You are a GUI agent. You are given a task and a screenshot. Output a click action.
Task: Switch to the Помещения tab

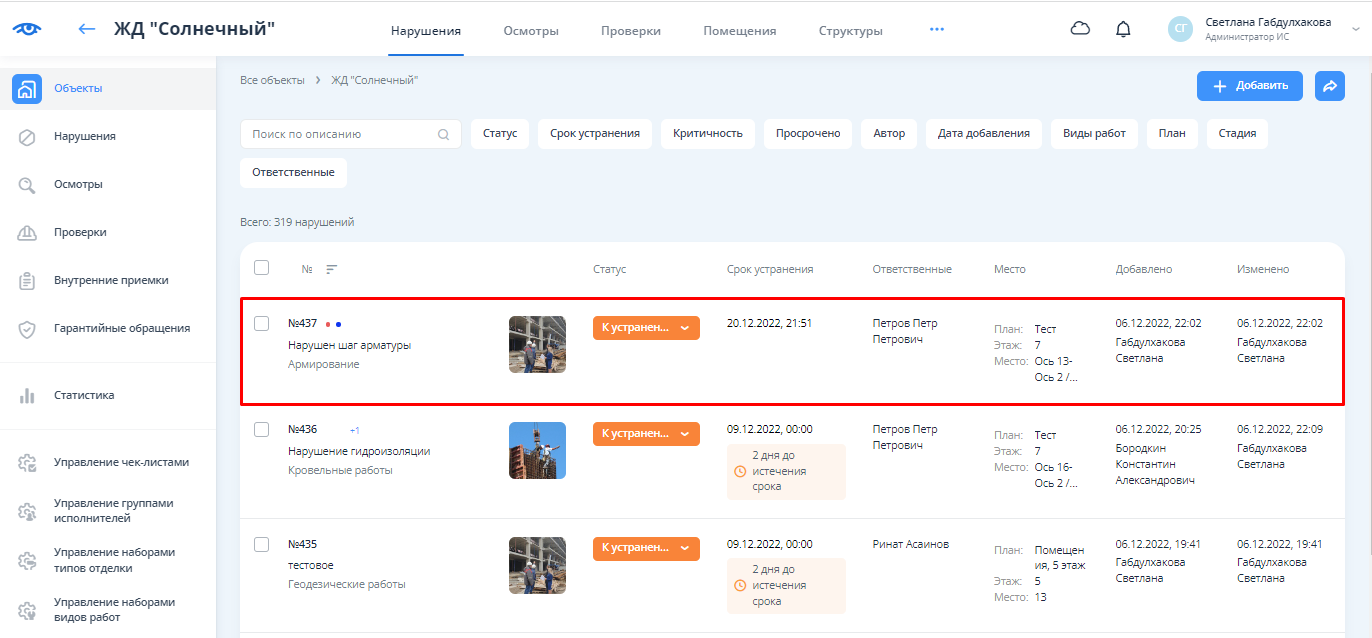(739, 31)
